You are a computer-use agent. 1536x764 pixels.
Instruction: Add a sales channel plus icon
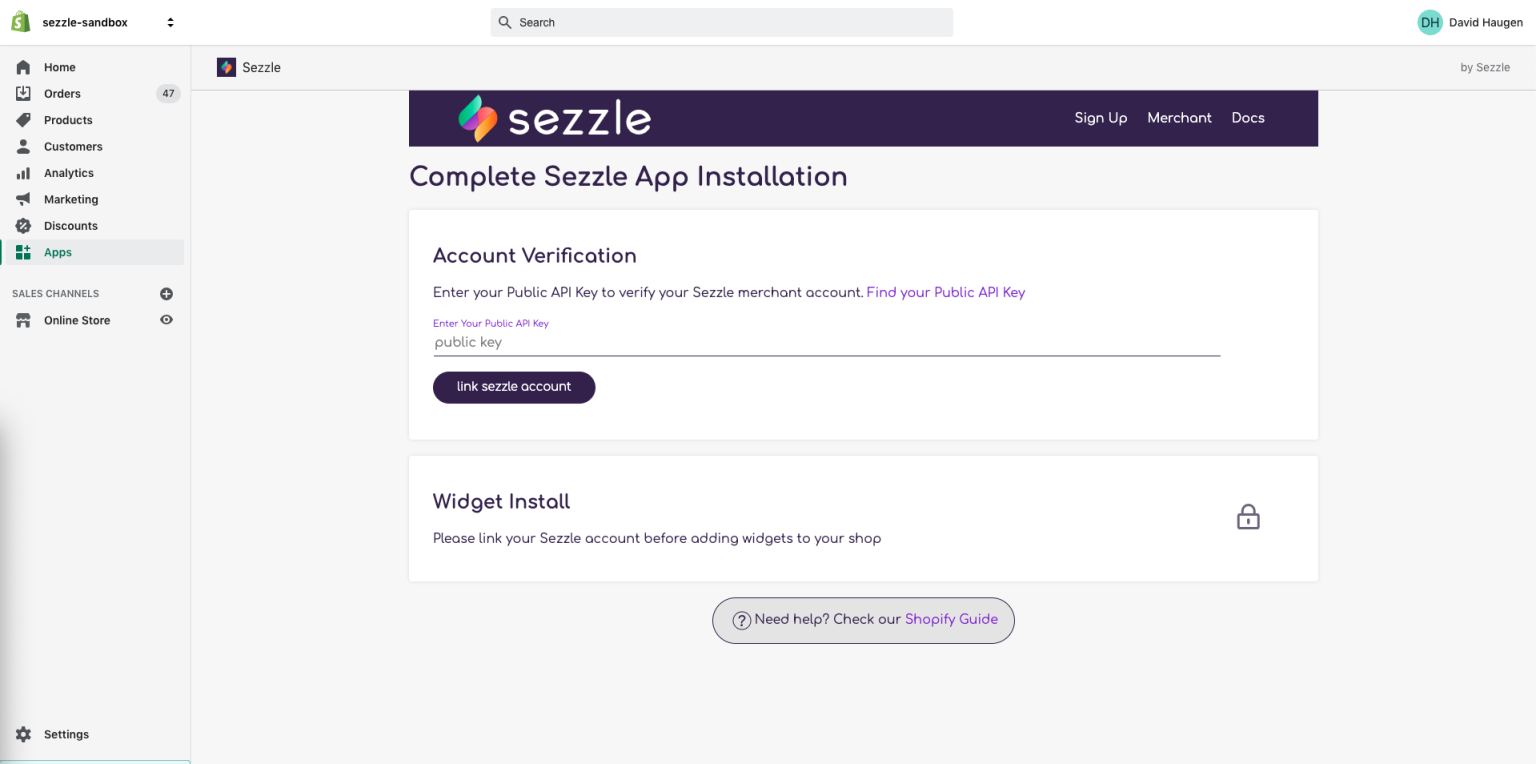point(167,294)
